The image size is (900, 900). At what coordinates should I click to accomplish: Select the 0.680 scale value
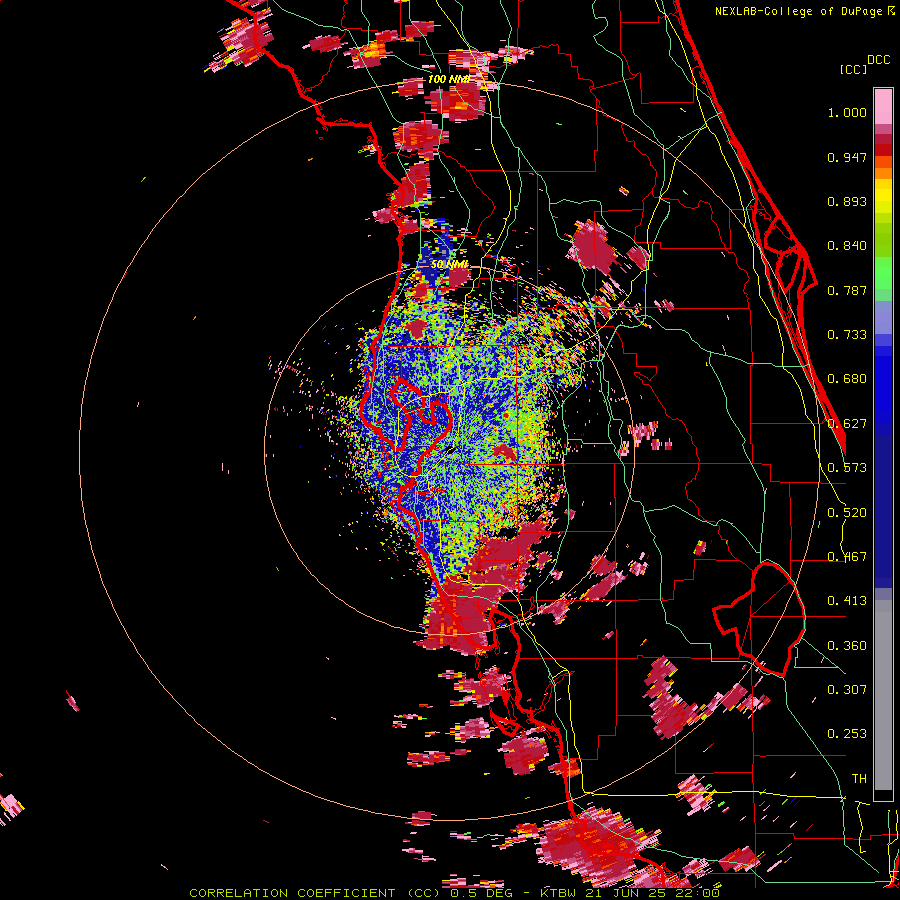click(847, 379)
